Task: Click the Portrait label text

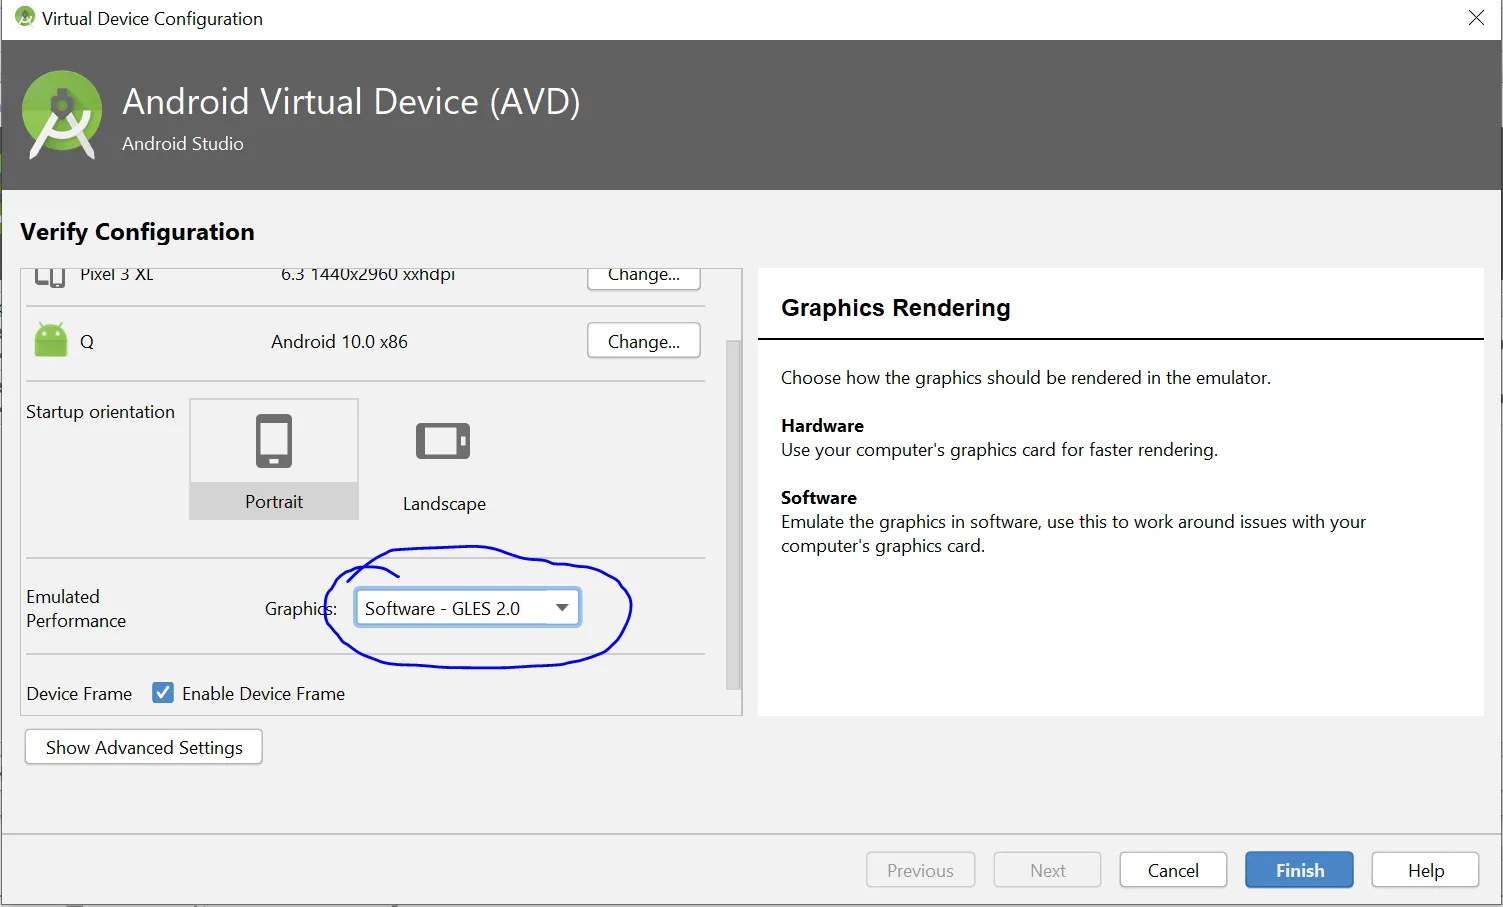Action: tap(274, 502)
